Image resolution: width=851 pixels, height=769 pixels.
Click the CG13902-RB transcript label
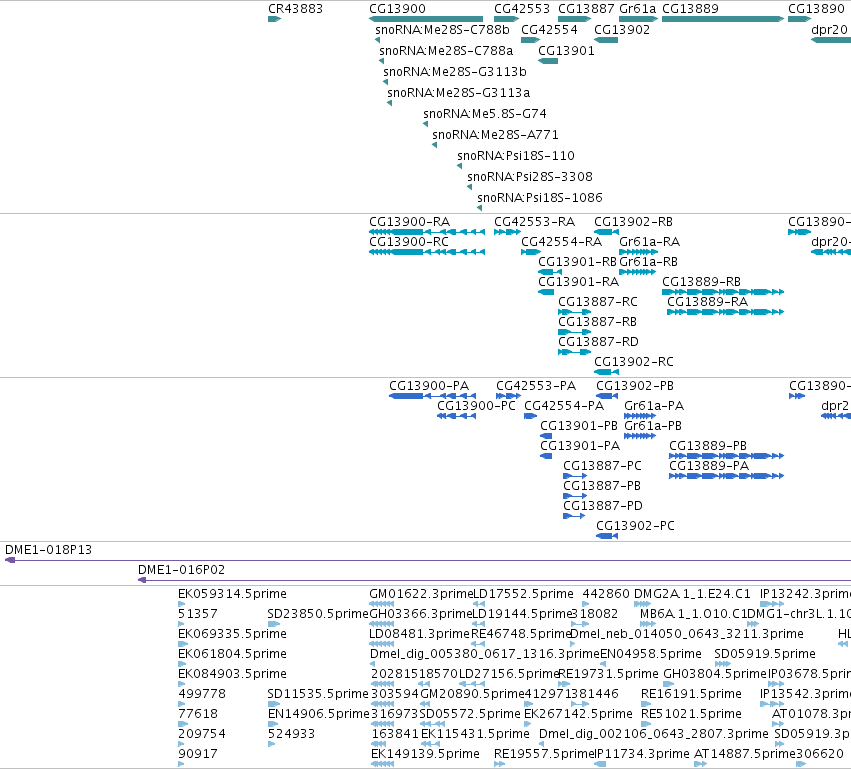click(633, 221)
